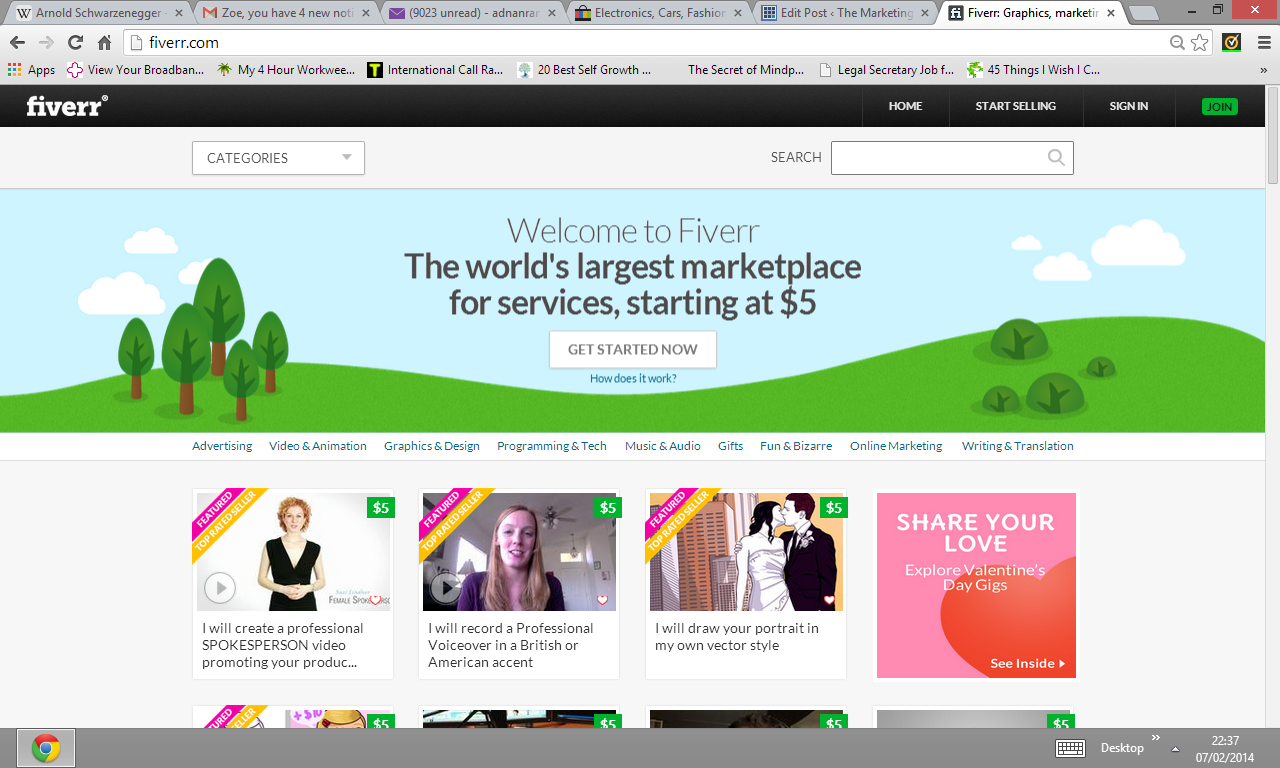Image resolution: width=1280 pixels, height=768 pixels.
Task: Open Music & Audio category link
Action: click(x=663, y=446)
